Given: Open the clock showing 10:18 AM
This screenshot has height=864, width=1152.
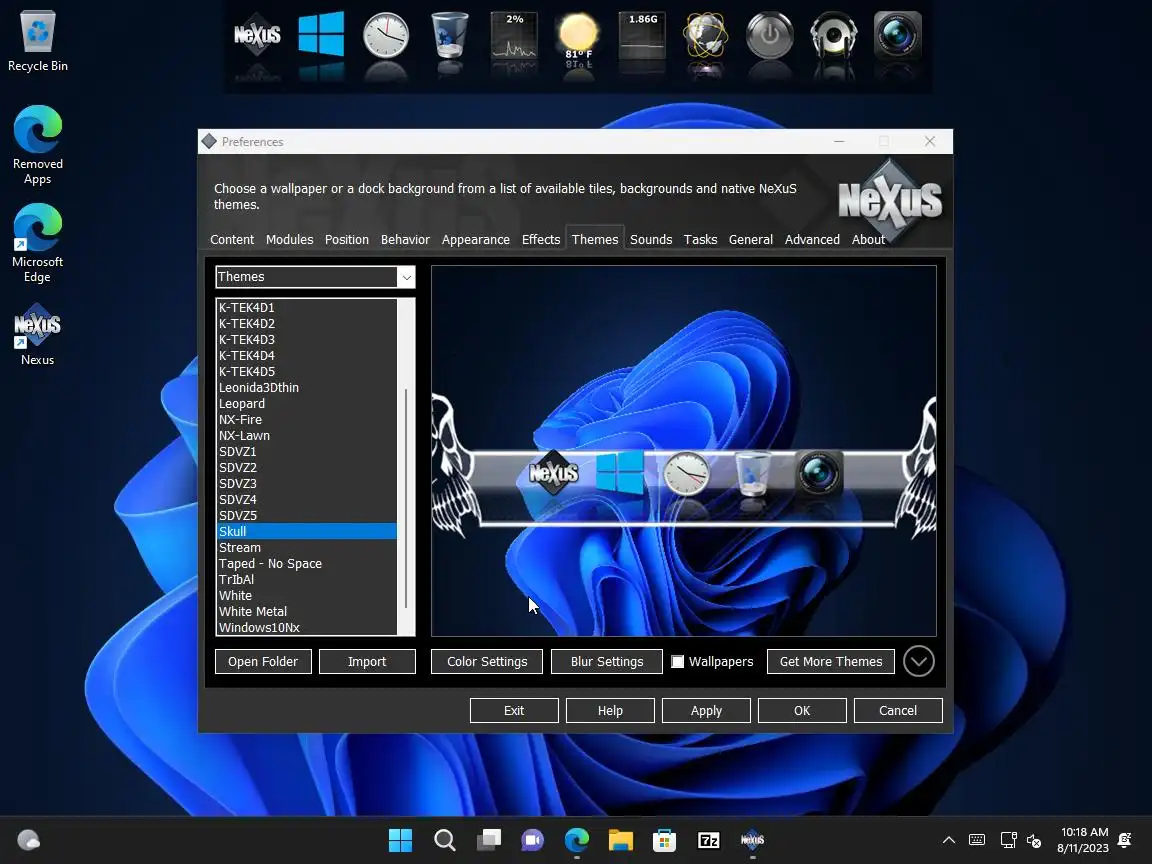Looking at the screenshot, I should (1084, 840).
